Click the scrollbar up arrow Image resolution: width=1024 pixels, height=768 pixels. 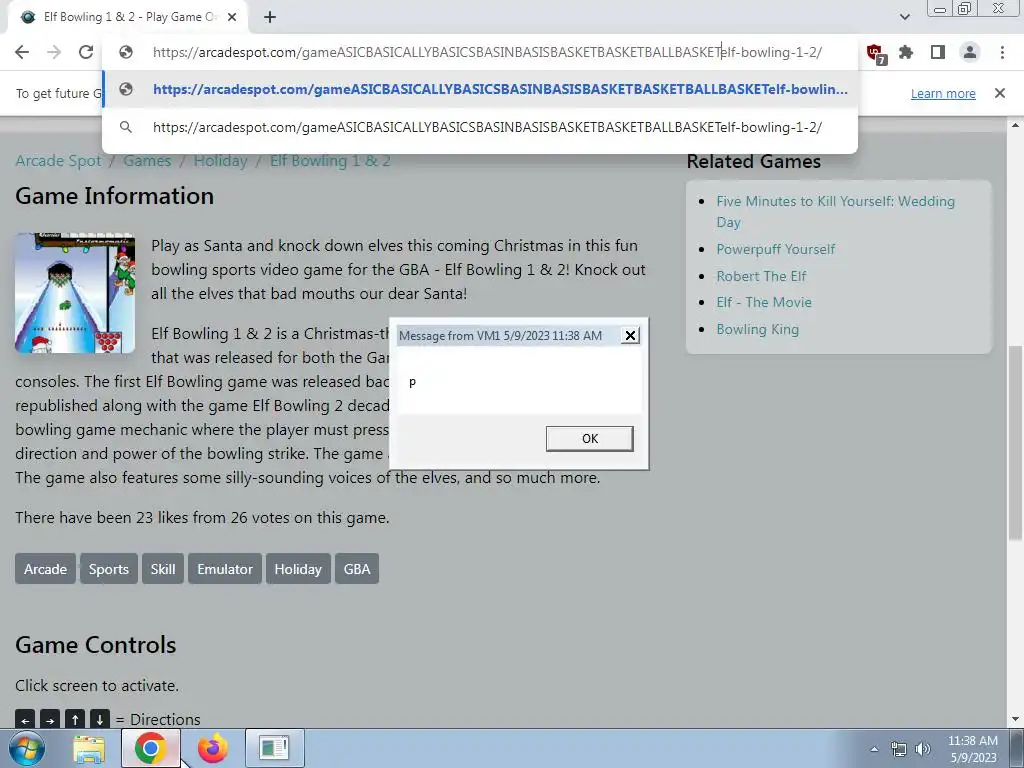coord(1015,125)
